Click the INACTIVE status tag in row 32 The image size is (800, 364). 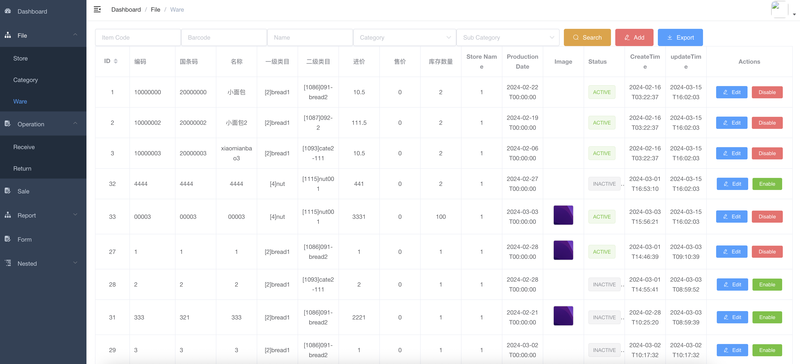pos(604,184)
